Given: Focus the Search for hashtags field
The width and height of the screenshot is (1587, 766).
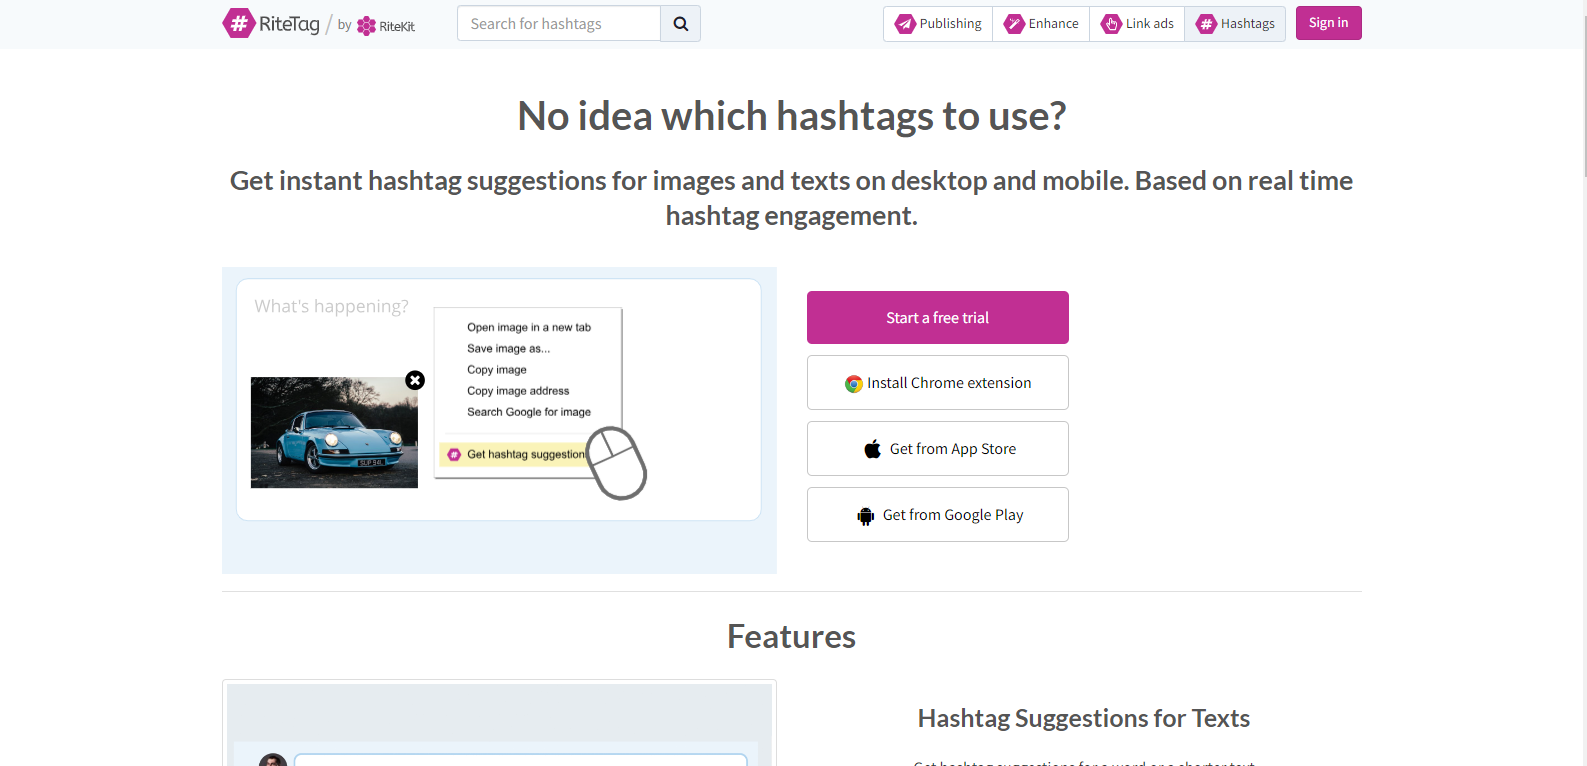Looking at the screenshot, I should tap(559, 23).
